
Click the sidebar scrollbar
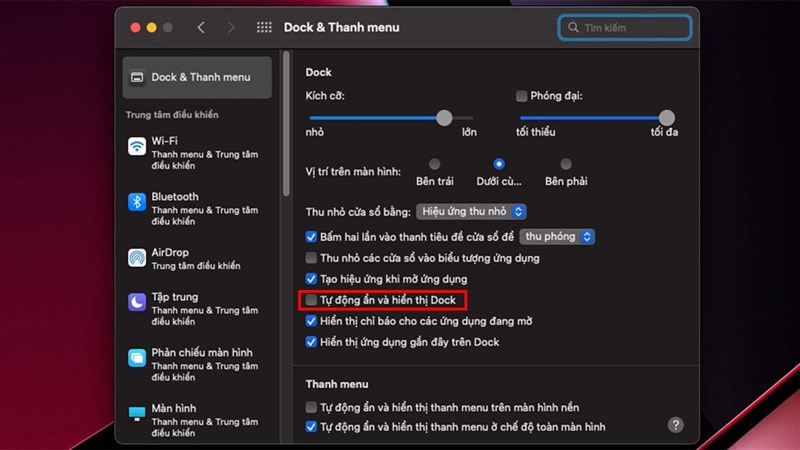pyautogui.click(x=286, y=123)
